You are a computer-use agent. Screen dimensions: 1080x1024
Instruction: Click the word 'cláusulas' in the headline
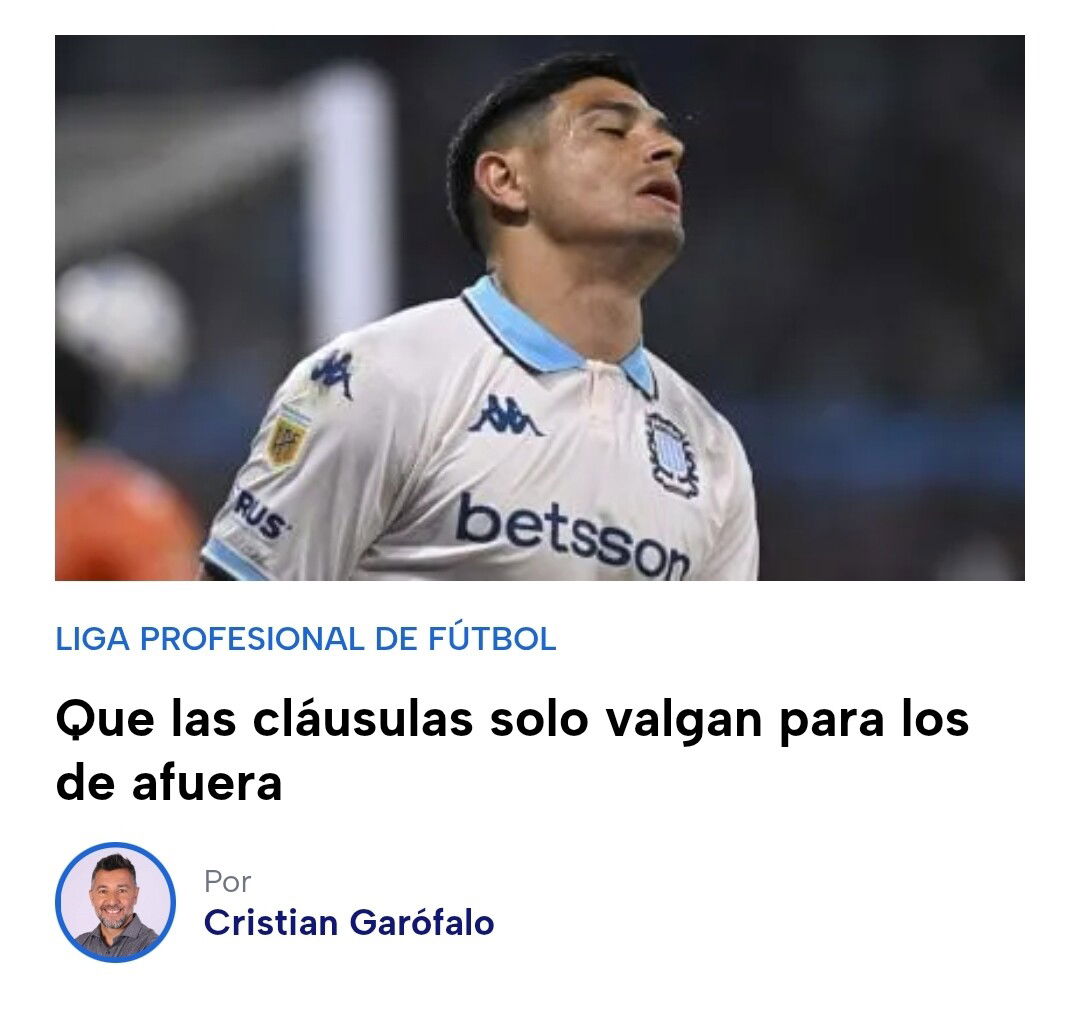[362, 720]
